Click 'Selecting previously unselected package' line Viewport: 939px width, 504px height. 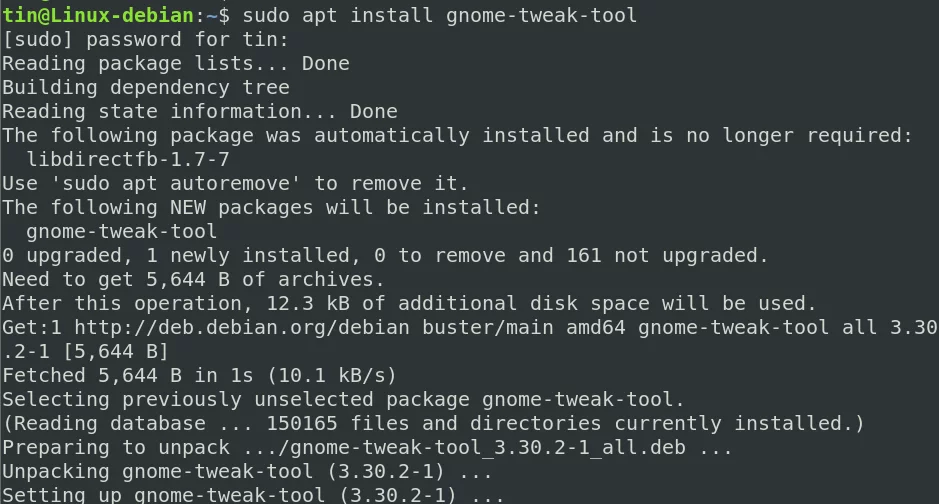(x=343, y=399)
